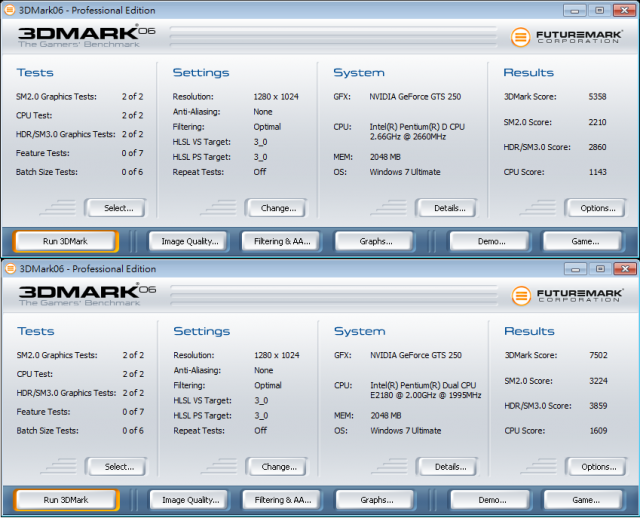
Task: Click the HDR/SM3.0 Score value 3859
Action: pyautogui.click(x=598, y=406)
